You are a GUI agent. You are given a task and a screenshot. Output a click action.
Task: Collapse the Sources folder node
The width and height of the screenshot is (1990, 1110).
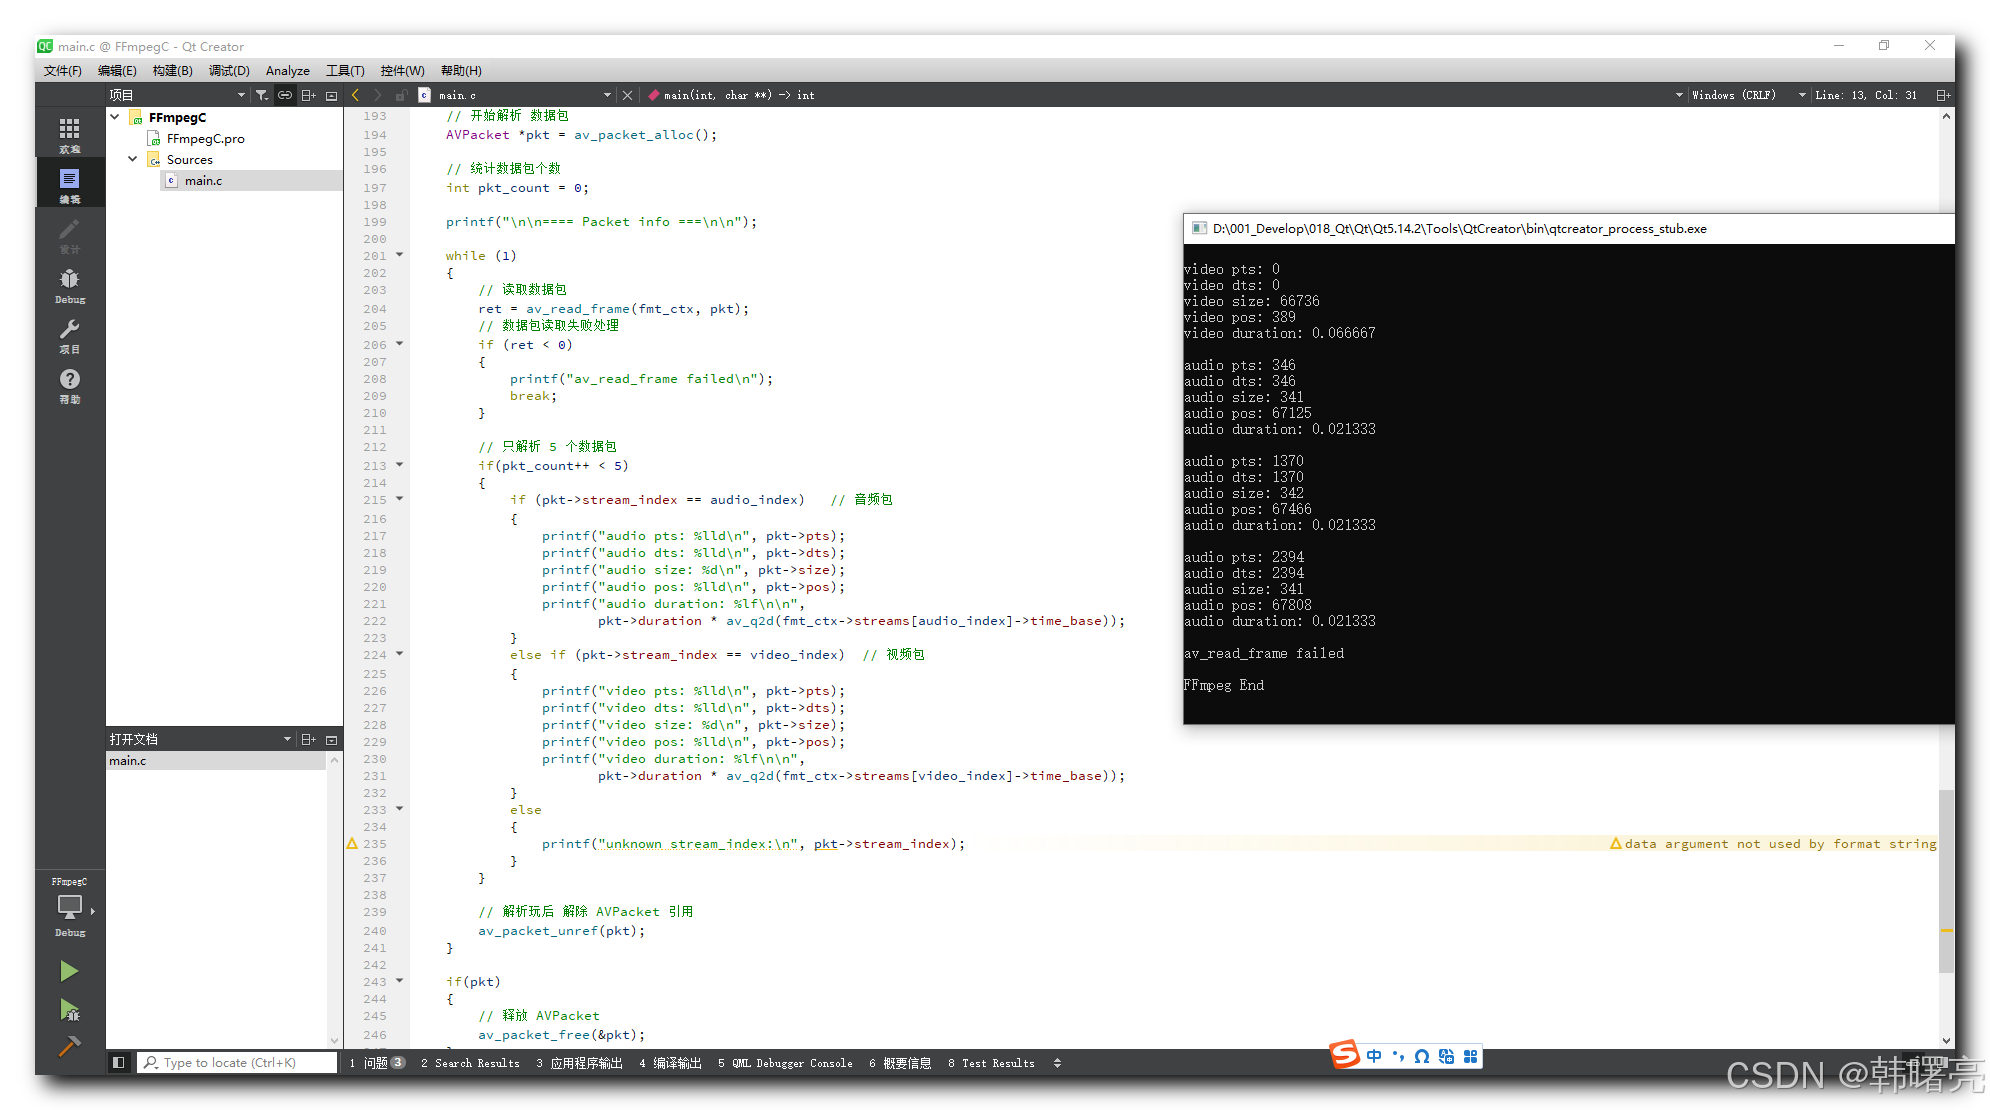133,159
